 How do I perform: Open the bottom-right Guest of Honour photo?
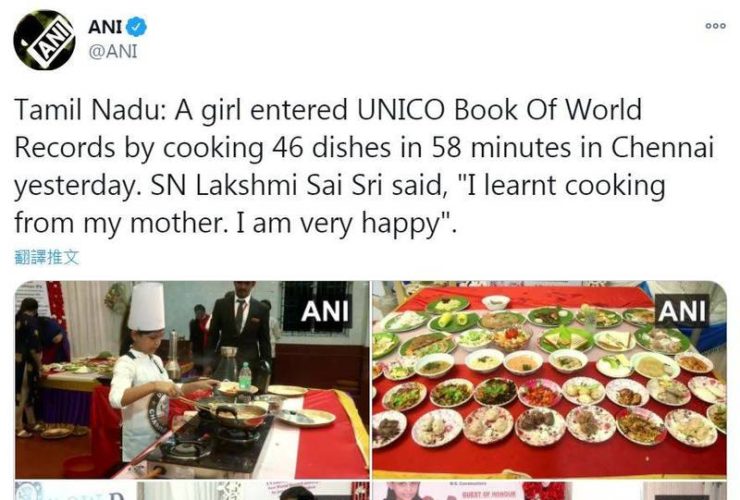point(549,491)
